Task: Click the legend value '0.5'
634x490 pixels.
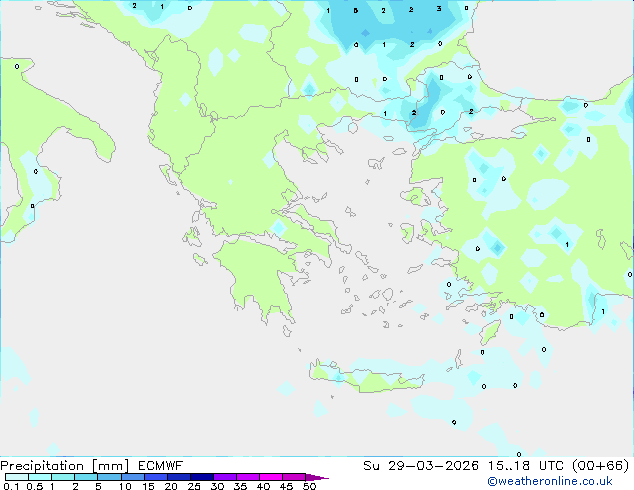Action: [x=34, y=486]
